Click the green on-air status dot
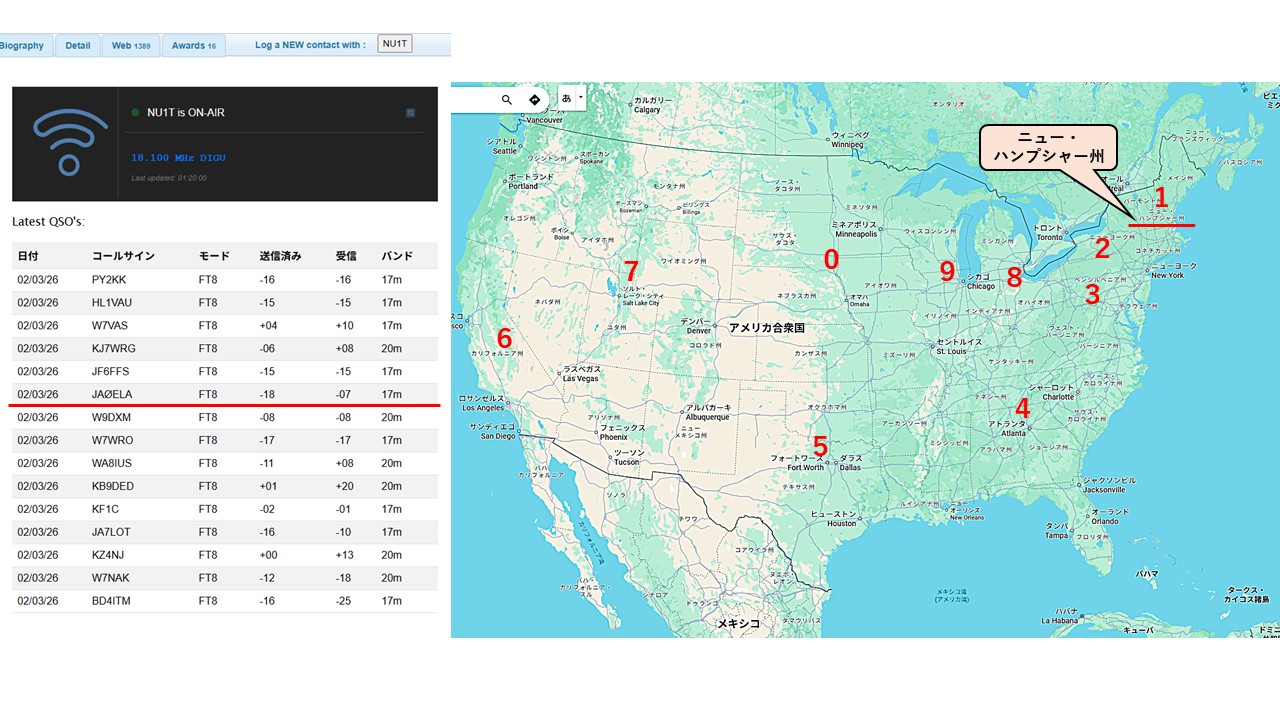The width and height of the screenshot is (1280, 720). click(135, 113)
